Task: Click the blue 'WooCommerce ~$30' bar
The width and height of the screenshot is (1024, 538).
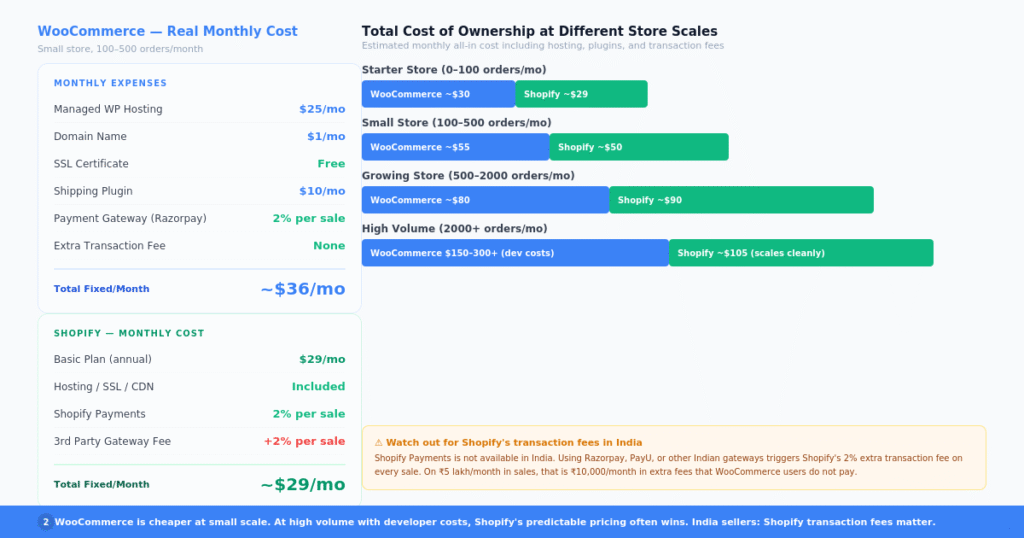Action: pos(438,94)
